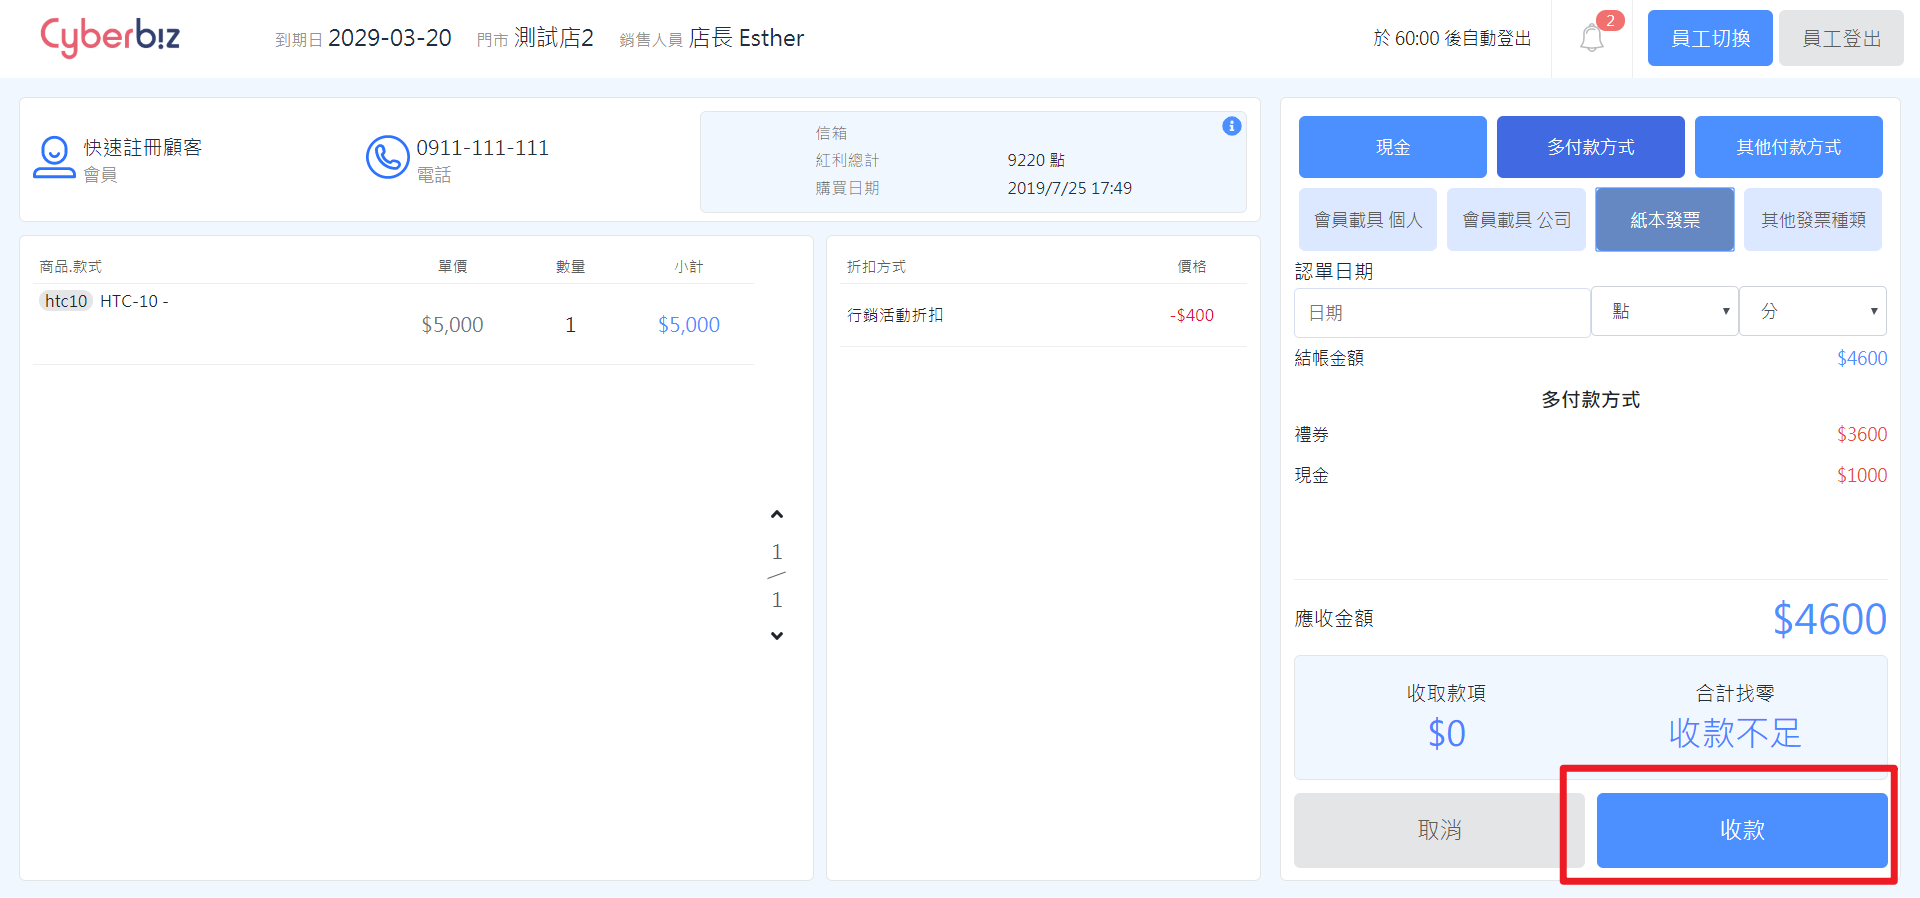Image resolution: width=1920 pixels, height=898 pixels.
Task: Click the 收款 button
Action: 1742,830
